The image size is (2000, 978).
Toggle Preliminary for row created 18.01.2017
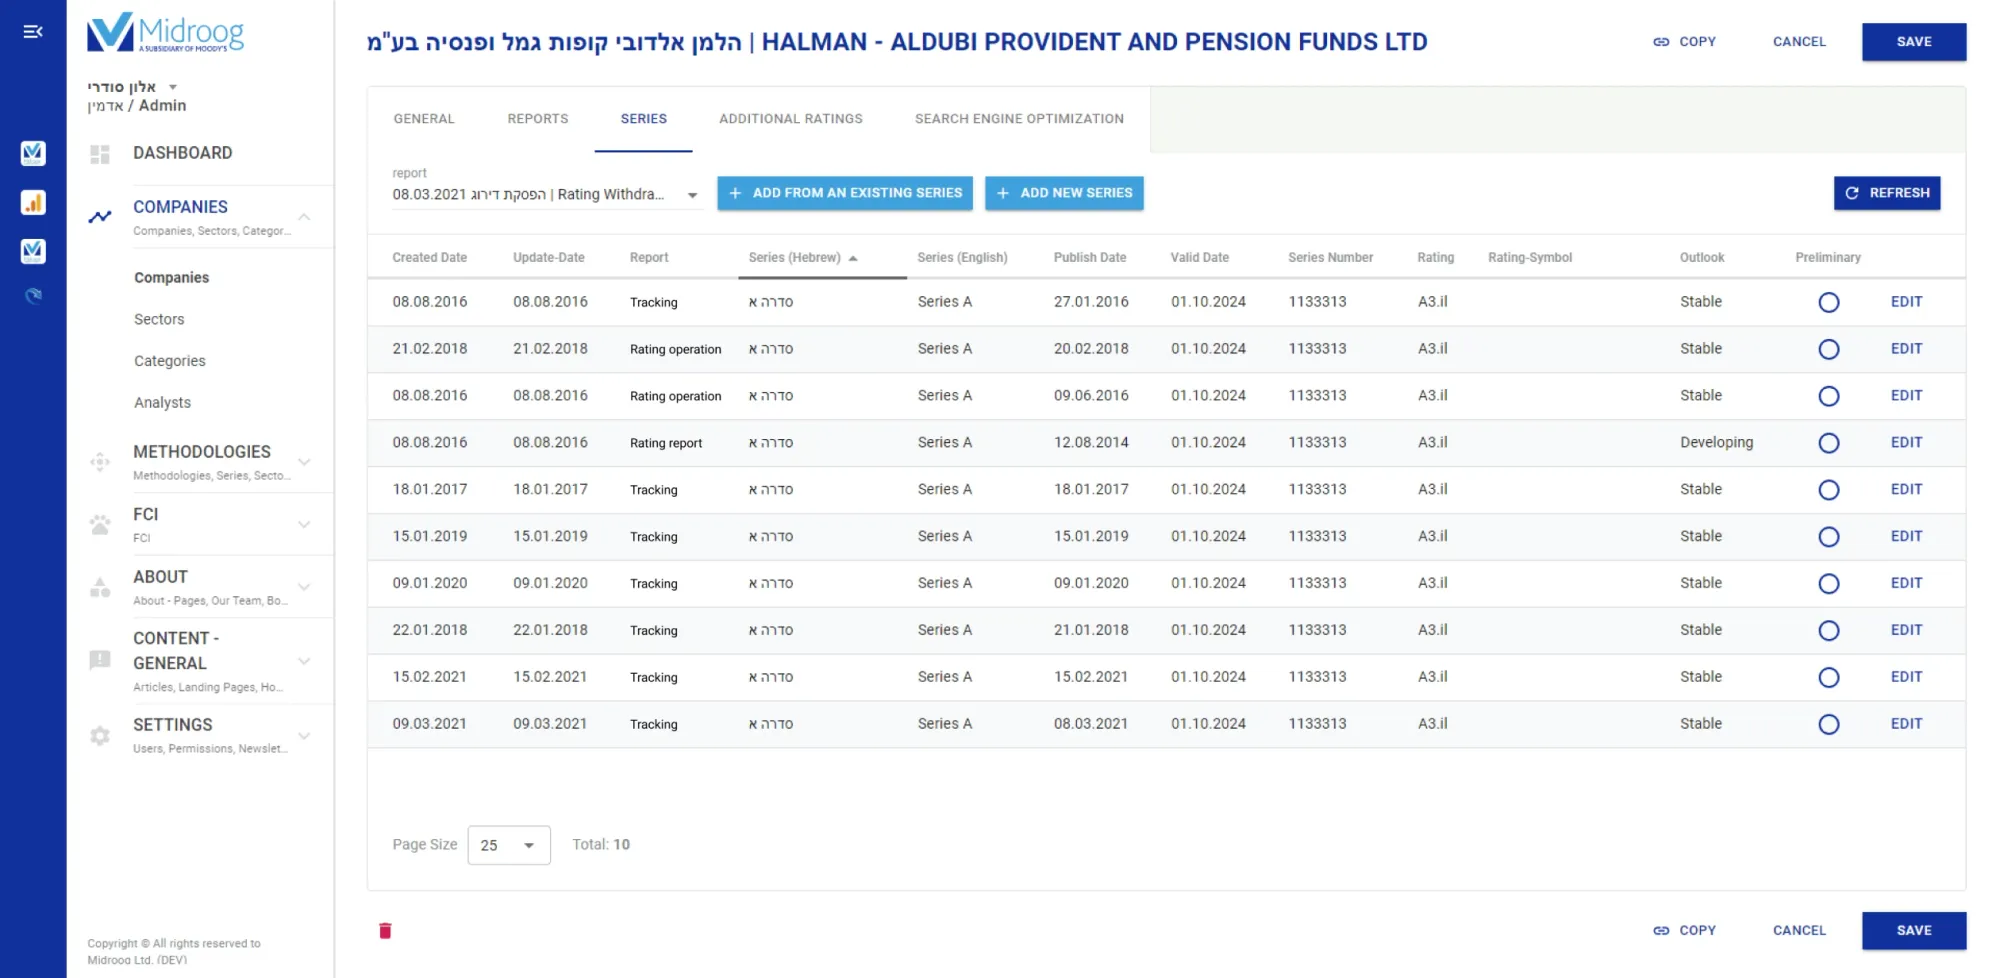point(1829,490)
